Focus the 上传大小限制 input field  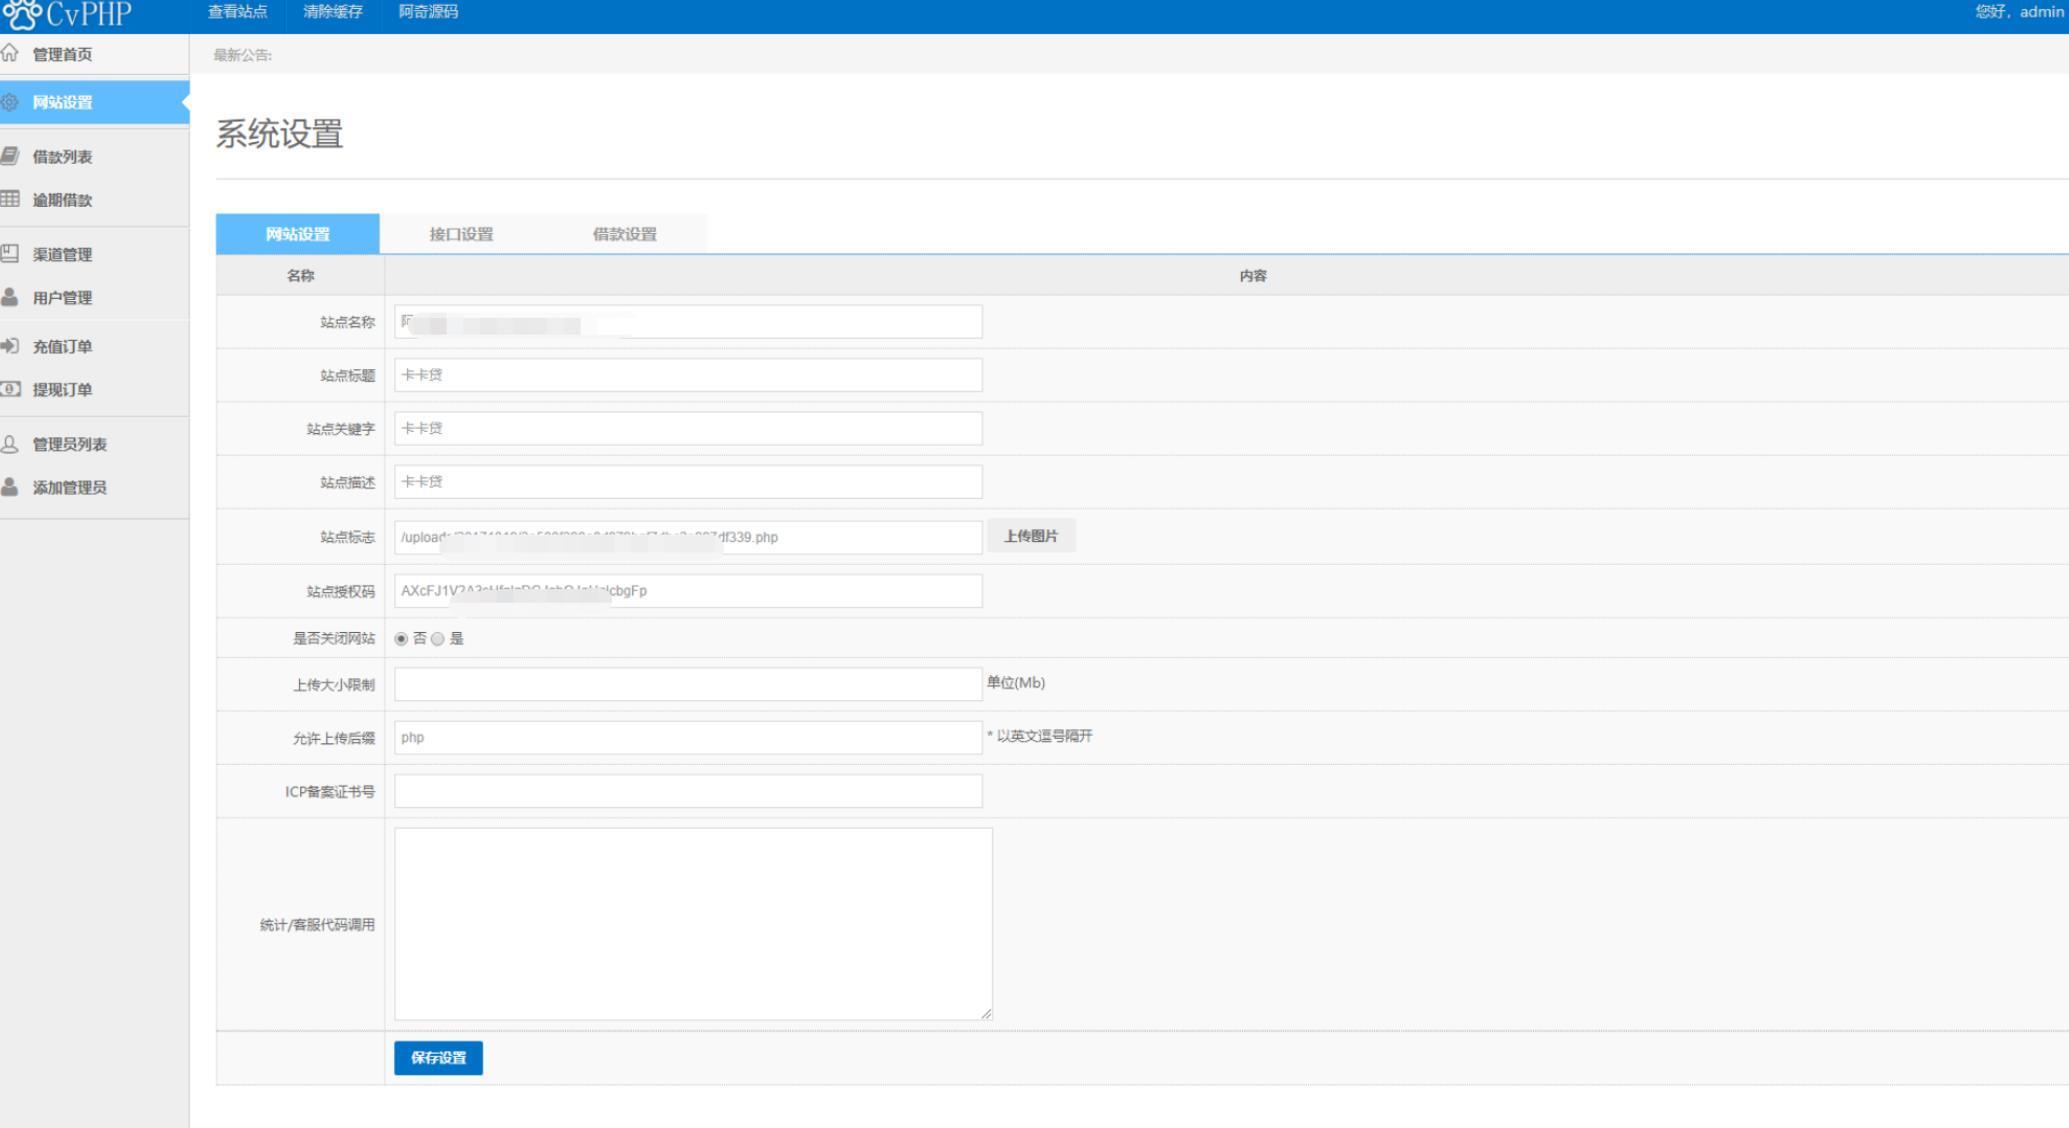(688, 684)
